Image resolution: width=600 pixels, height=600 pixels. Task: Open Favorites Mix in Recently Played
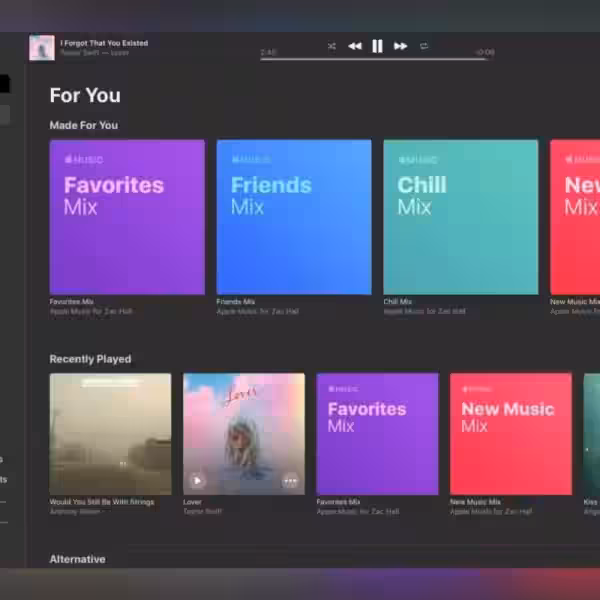click(x=377, y=434)
